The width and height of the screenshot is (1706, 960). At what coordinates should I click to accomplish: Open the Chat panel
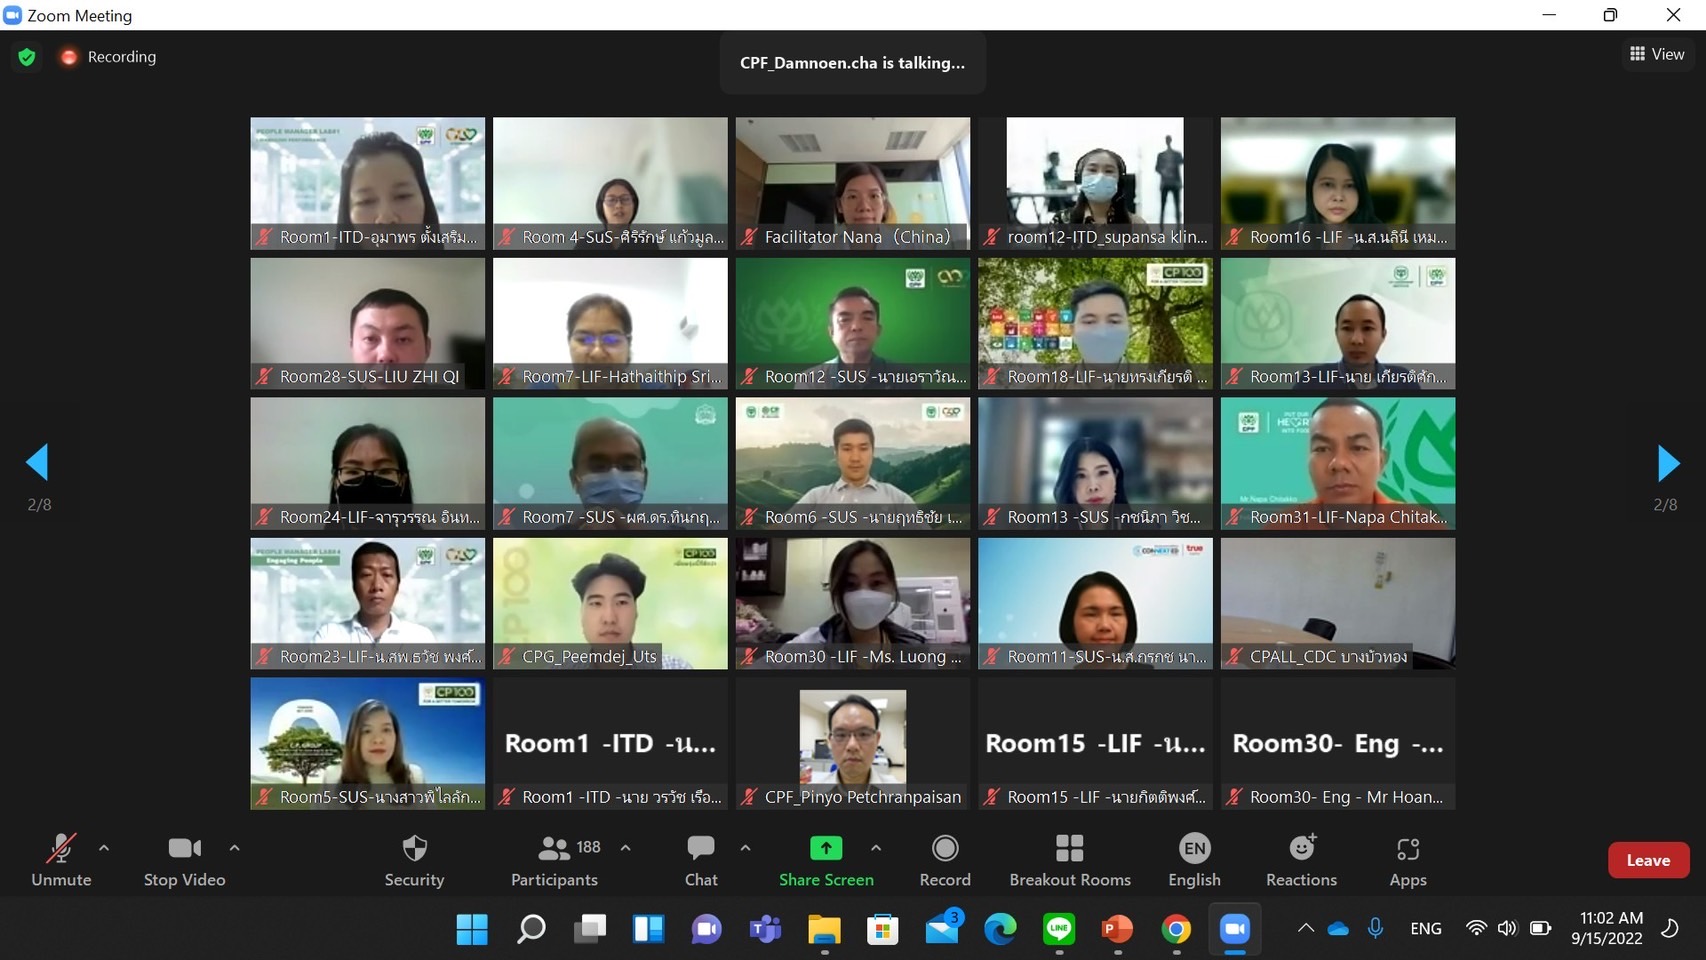pyautogui.click(x=700, y=860)
